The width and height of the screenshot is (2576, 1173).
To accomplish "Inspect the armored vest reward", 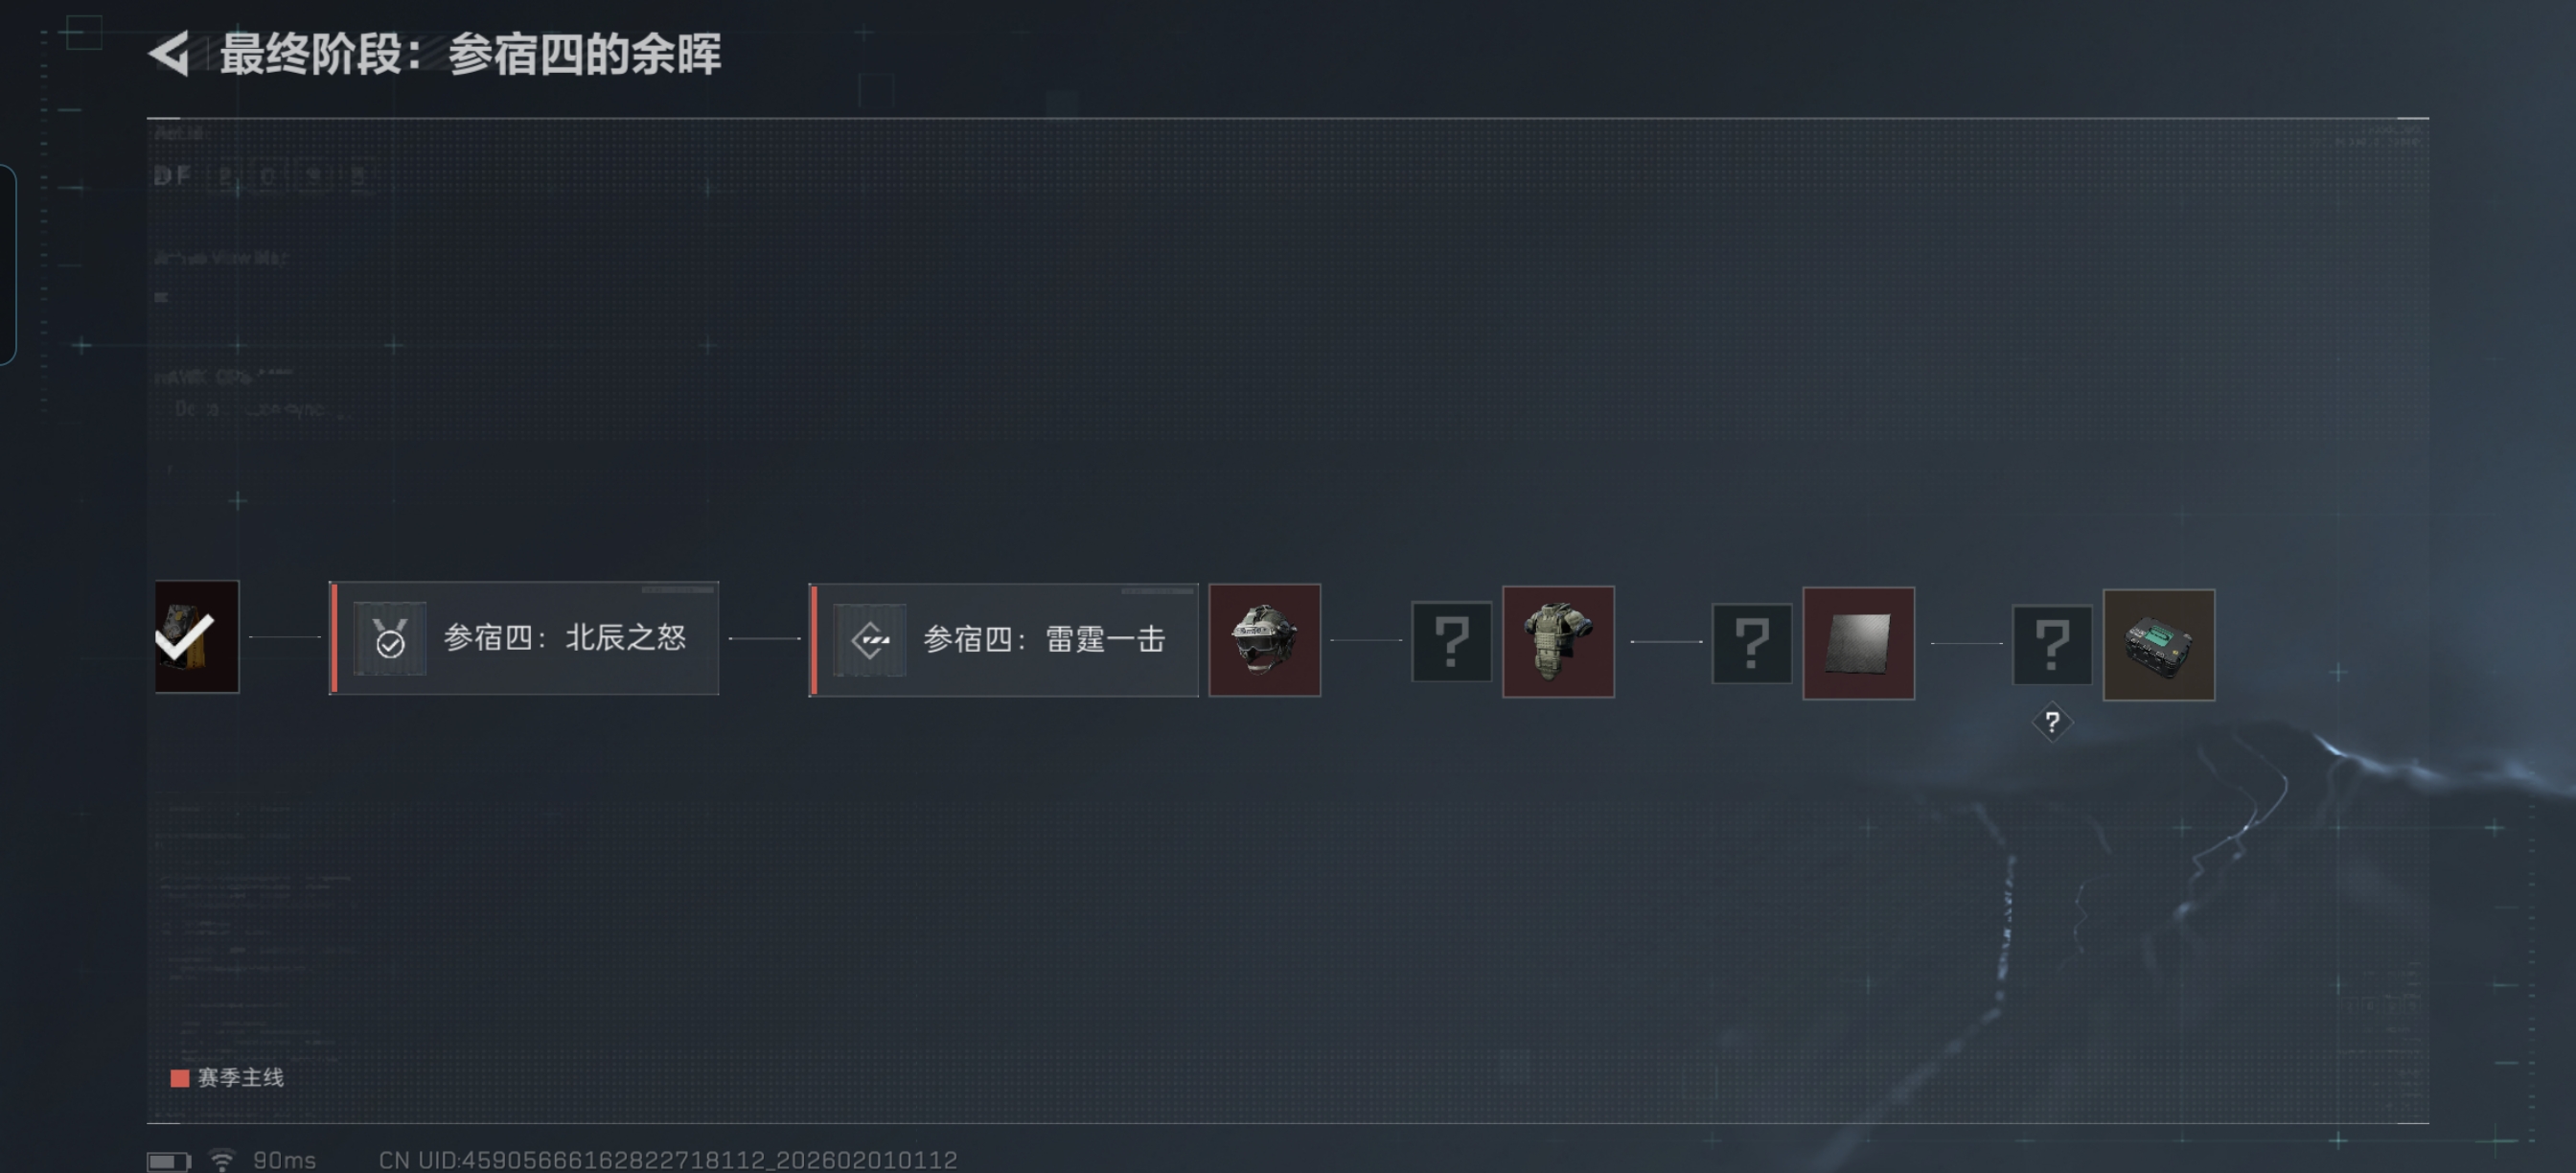I will click(1559, 642).
